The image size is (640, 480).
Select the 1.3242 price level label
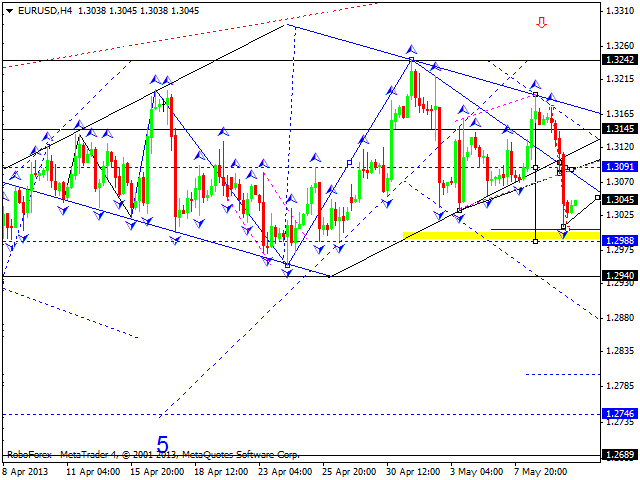click(x=620, y=60)
